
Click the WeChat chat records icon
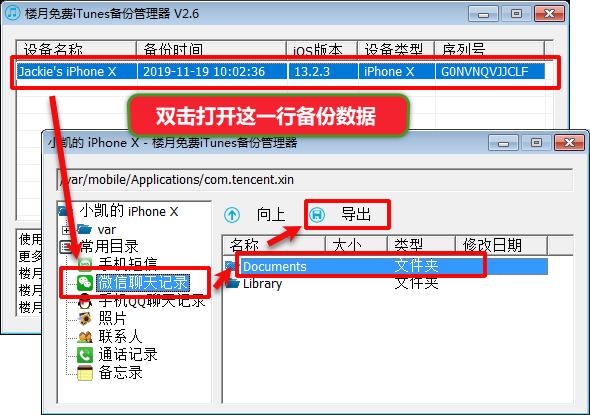point(85,282)
